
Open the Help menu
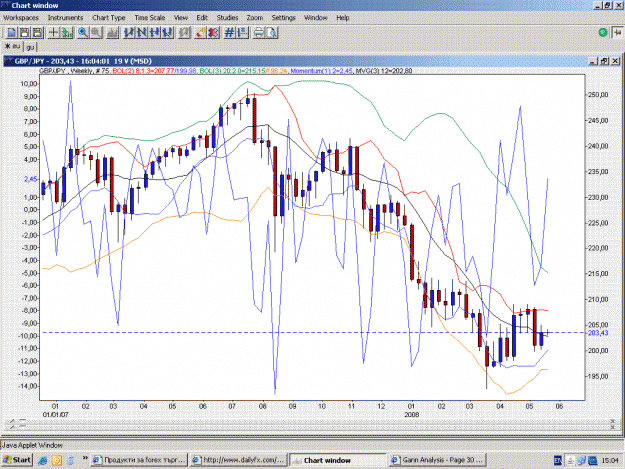342,18
